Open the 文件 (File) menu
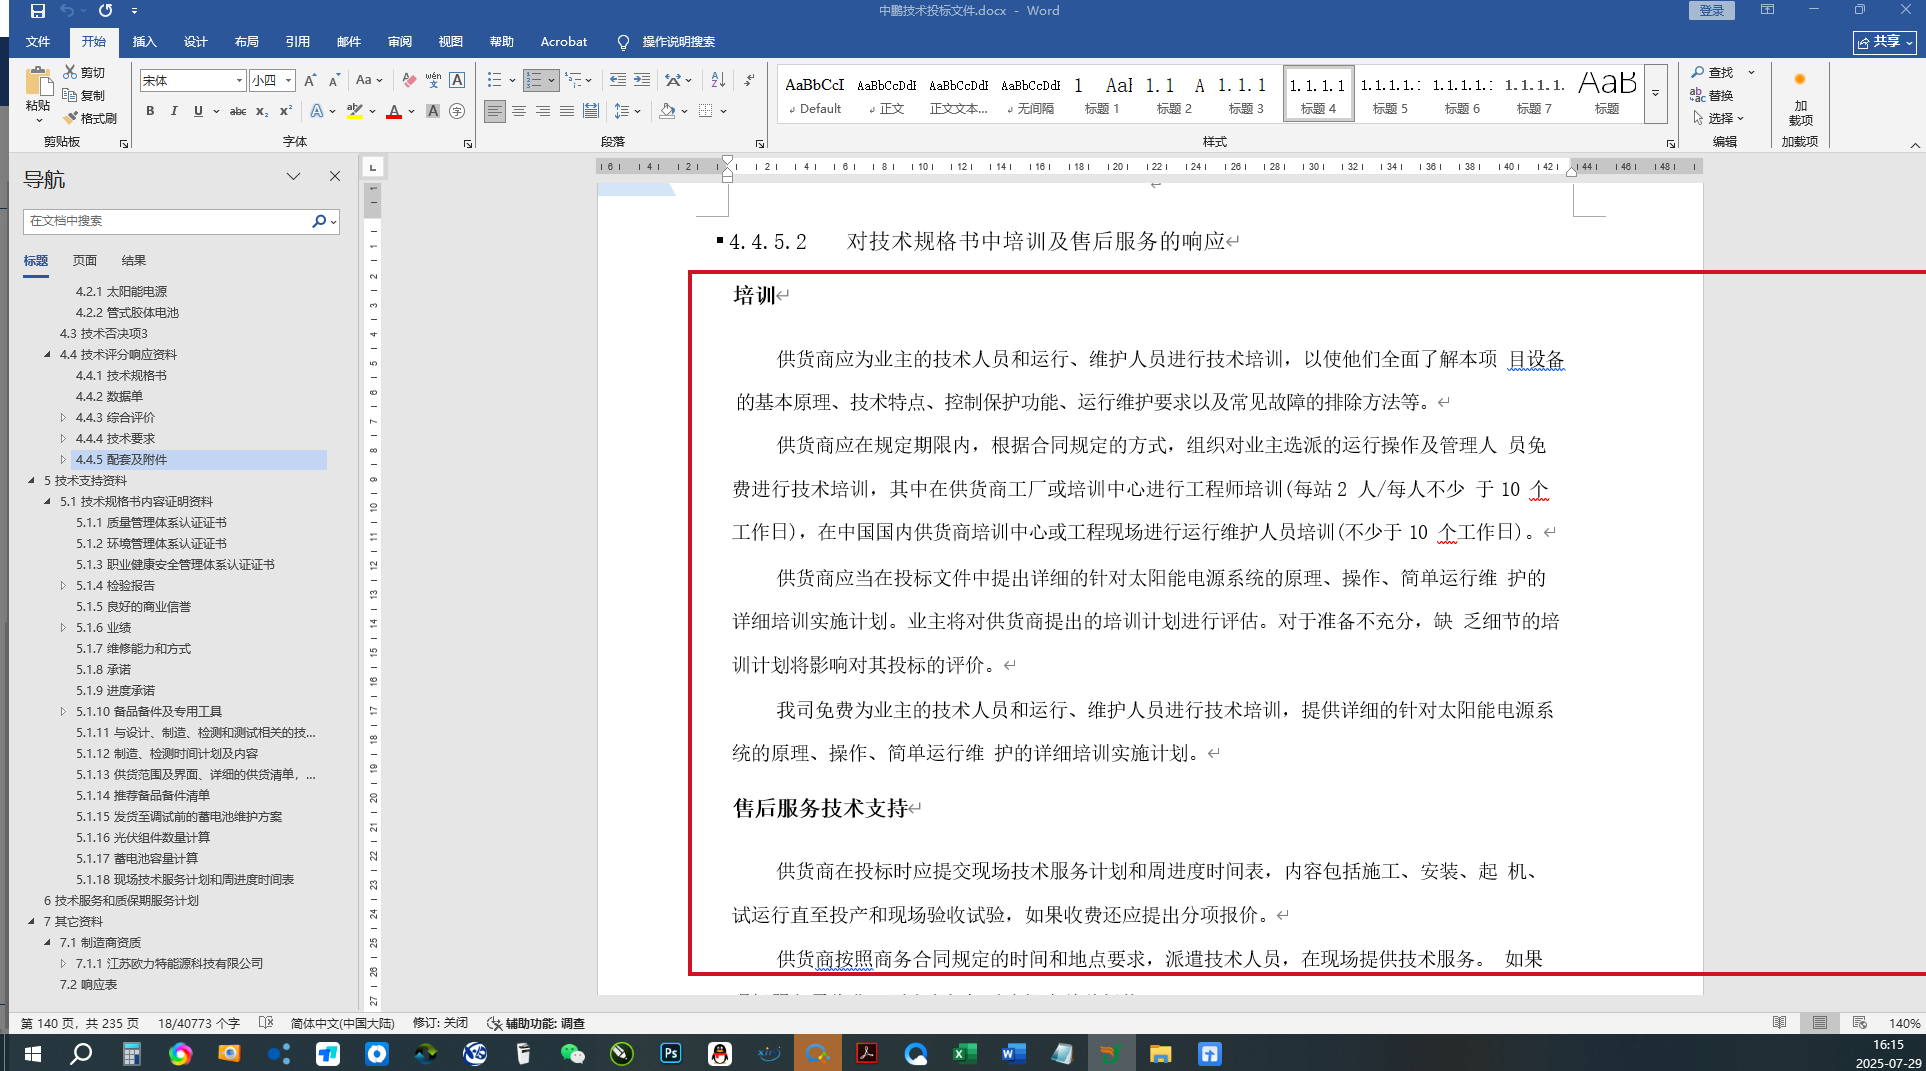The image size is (1926, 1071). coord(38,42)
